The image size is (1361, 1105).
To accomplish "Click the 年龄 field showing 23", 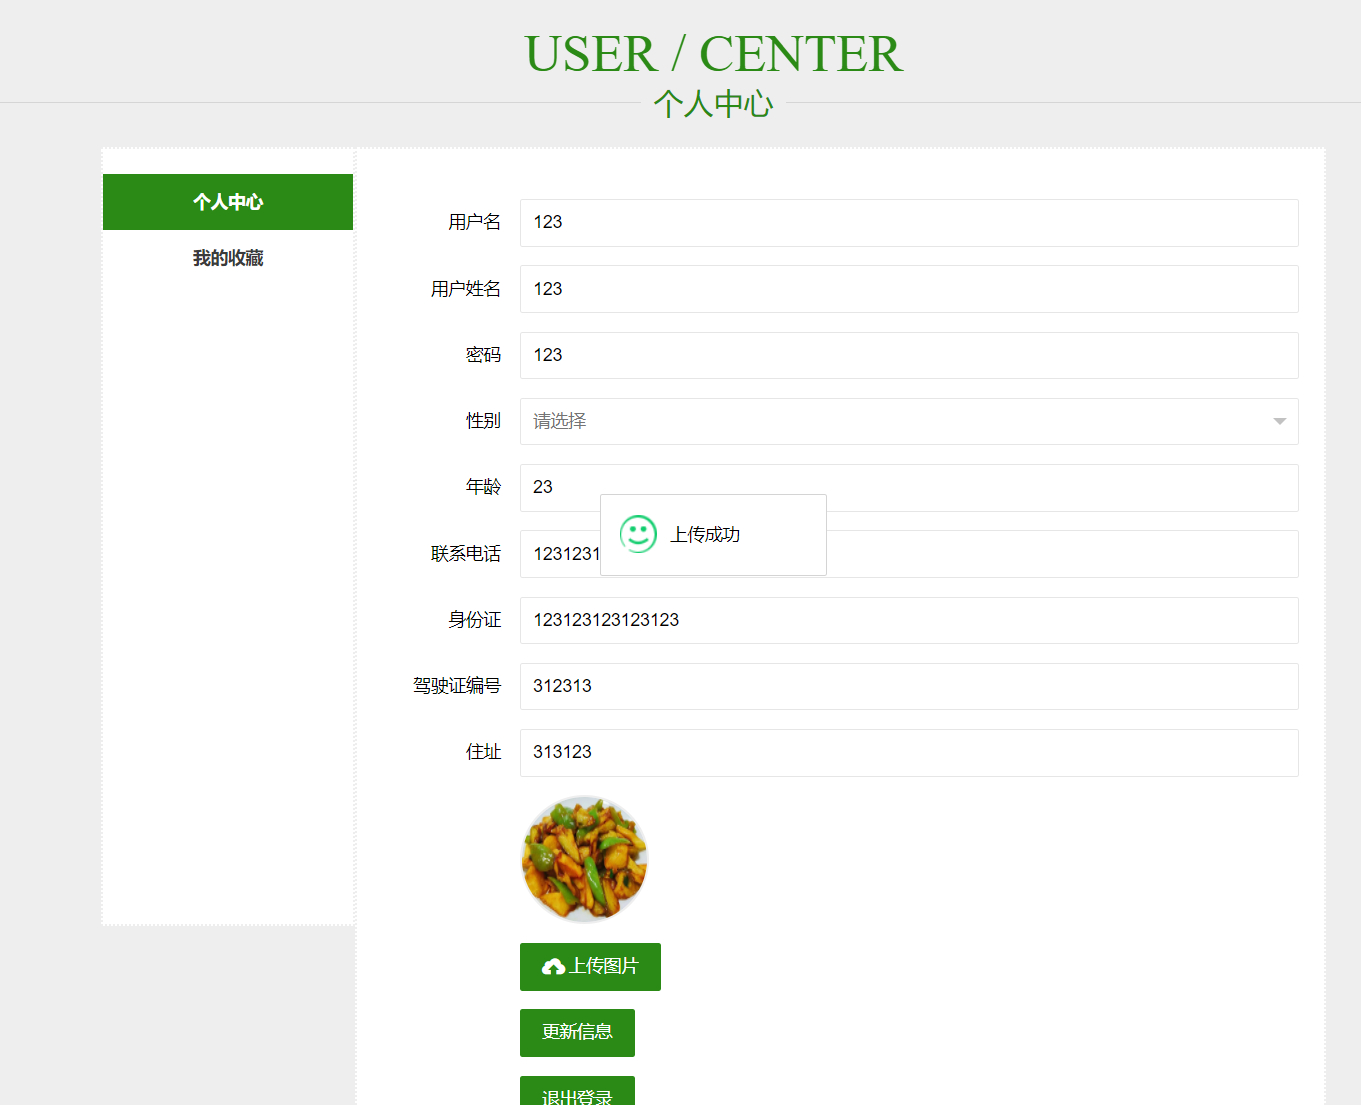I will click(x=909, y=488).
